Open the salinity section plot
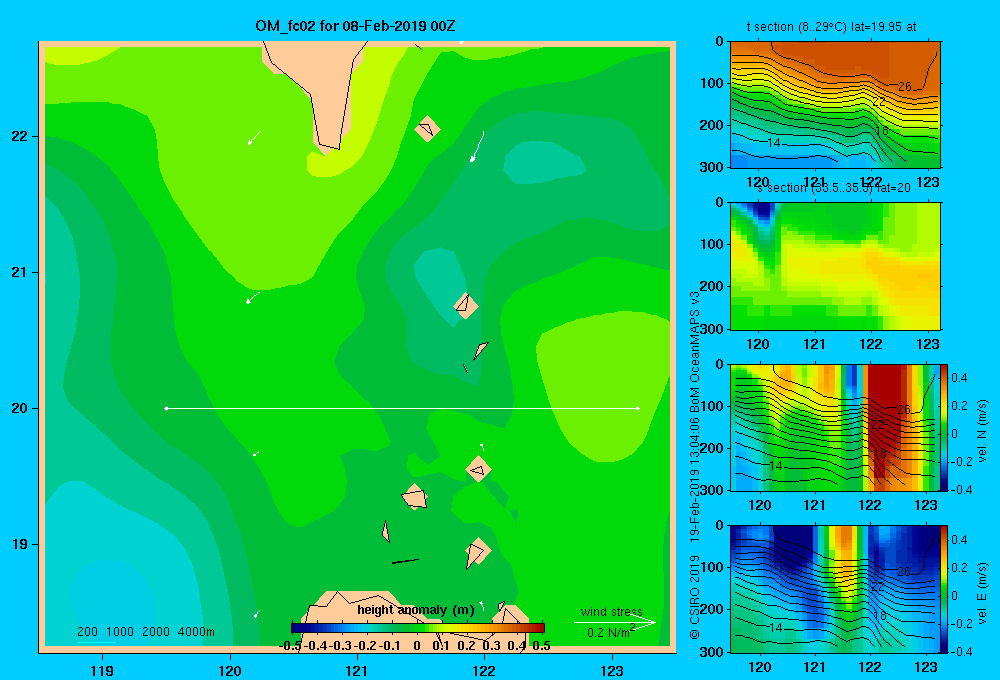 [835, 266]
